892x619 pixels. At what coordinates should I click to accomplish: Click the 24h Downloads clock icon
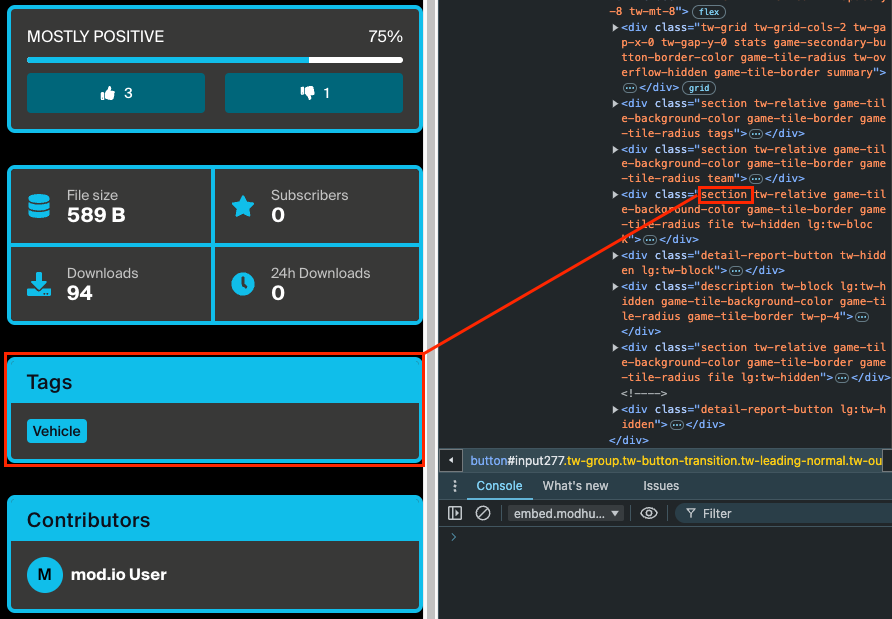pyautogui.click(x=243, y=284)
